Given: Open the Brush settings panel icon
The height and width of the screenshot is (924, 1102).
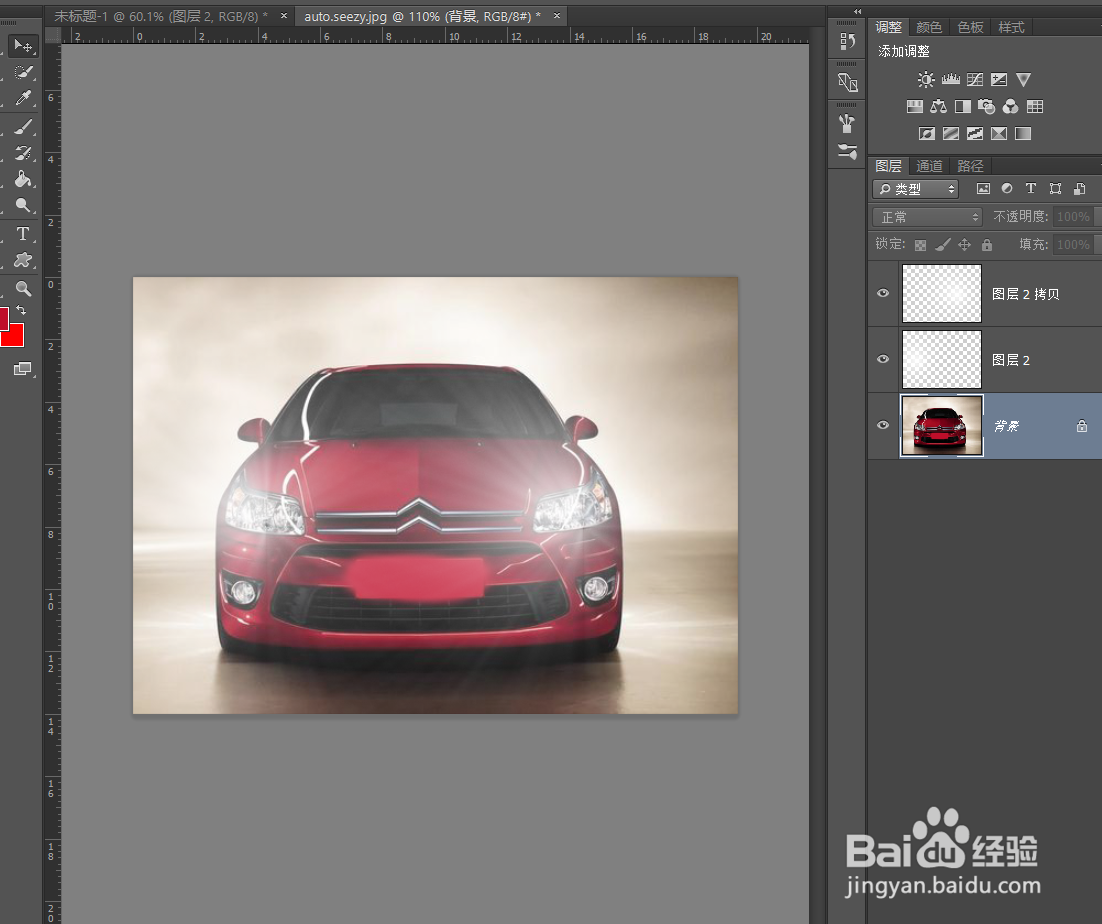Looking at the screenshot, I should coord(848,151).
